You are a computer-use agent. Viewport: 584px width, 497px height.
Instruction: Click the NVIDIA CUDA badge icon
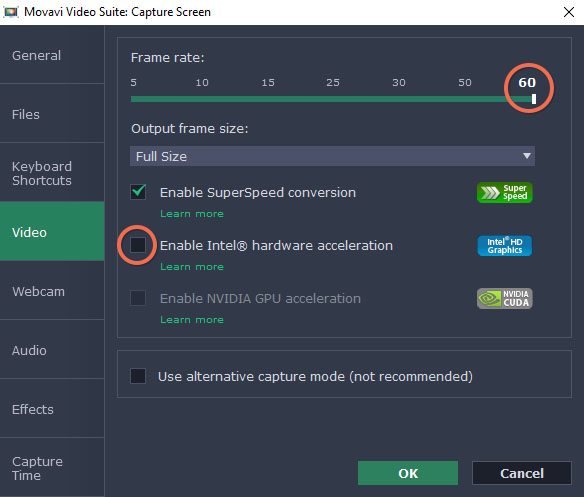tap(505, 298)
